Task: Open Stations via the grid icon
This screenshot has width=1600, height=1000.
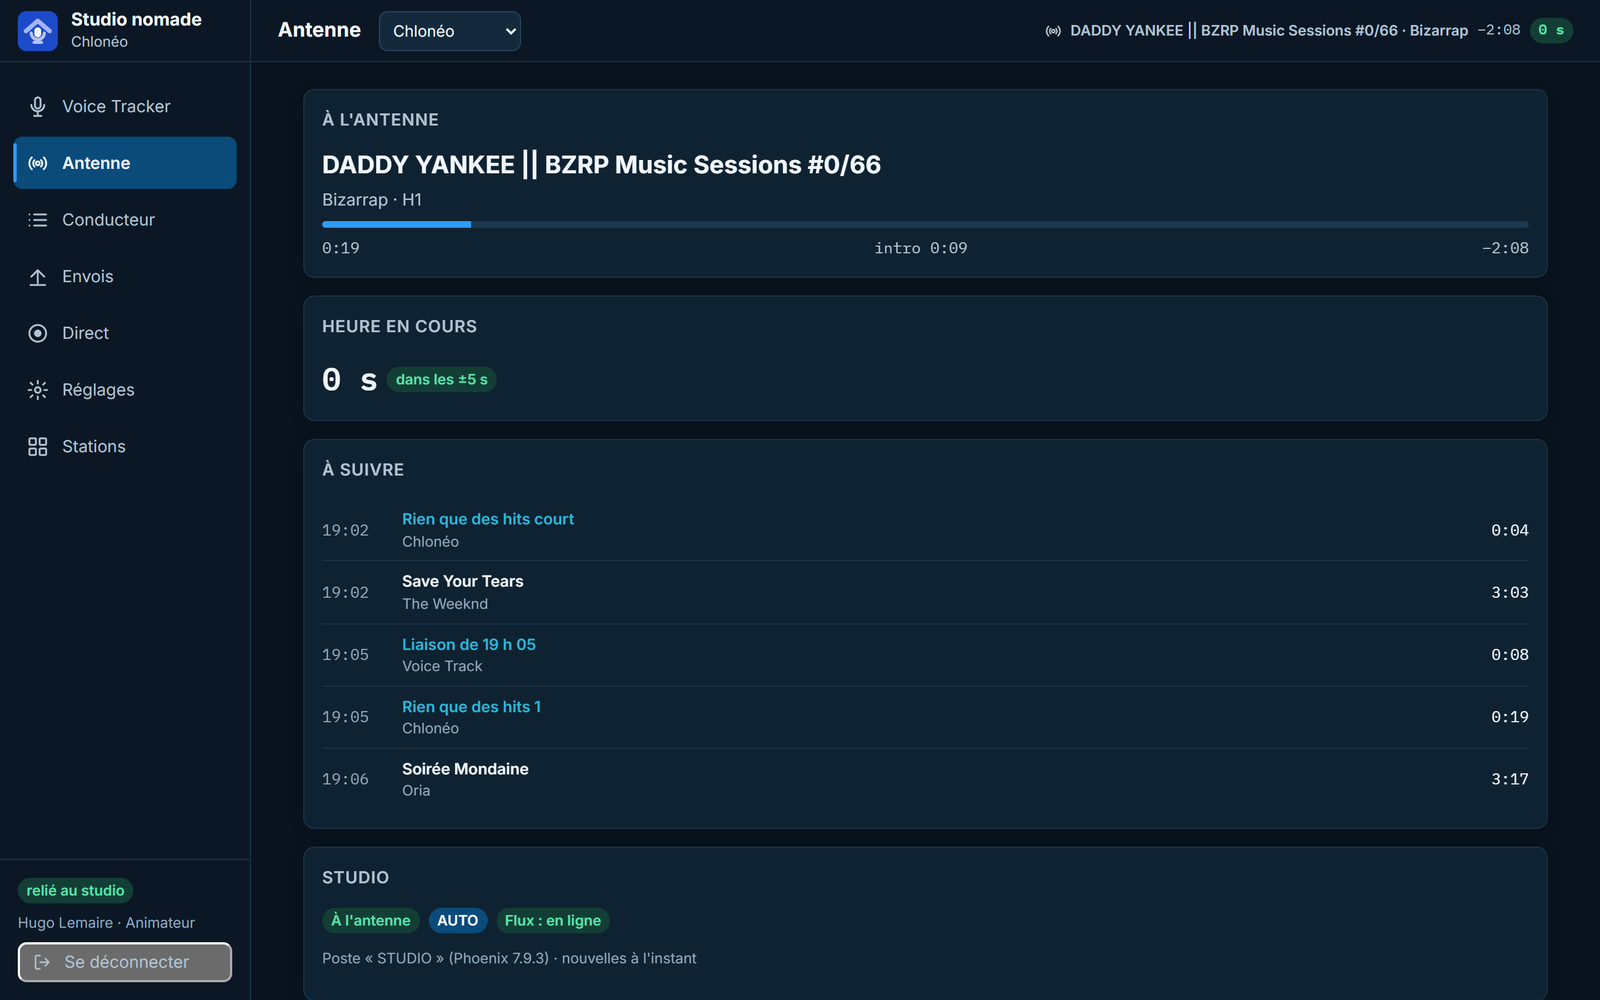Action: [x=38, y=447]
